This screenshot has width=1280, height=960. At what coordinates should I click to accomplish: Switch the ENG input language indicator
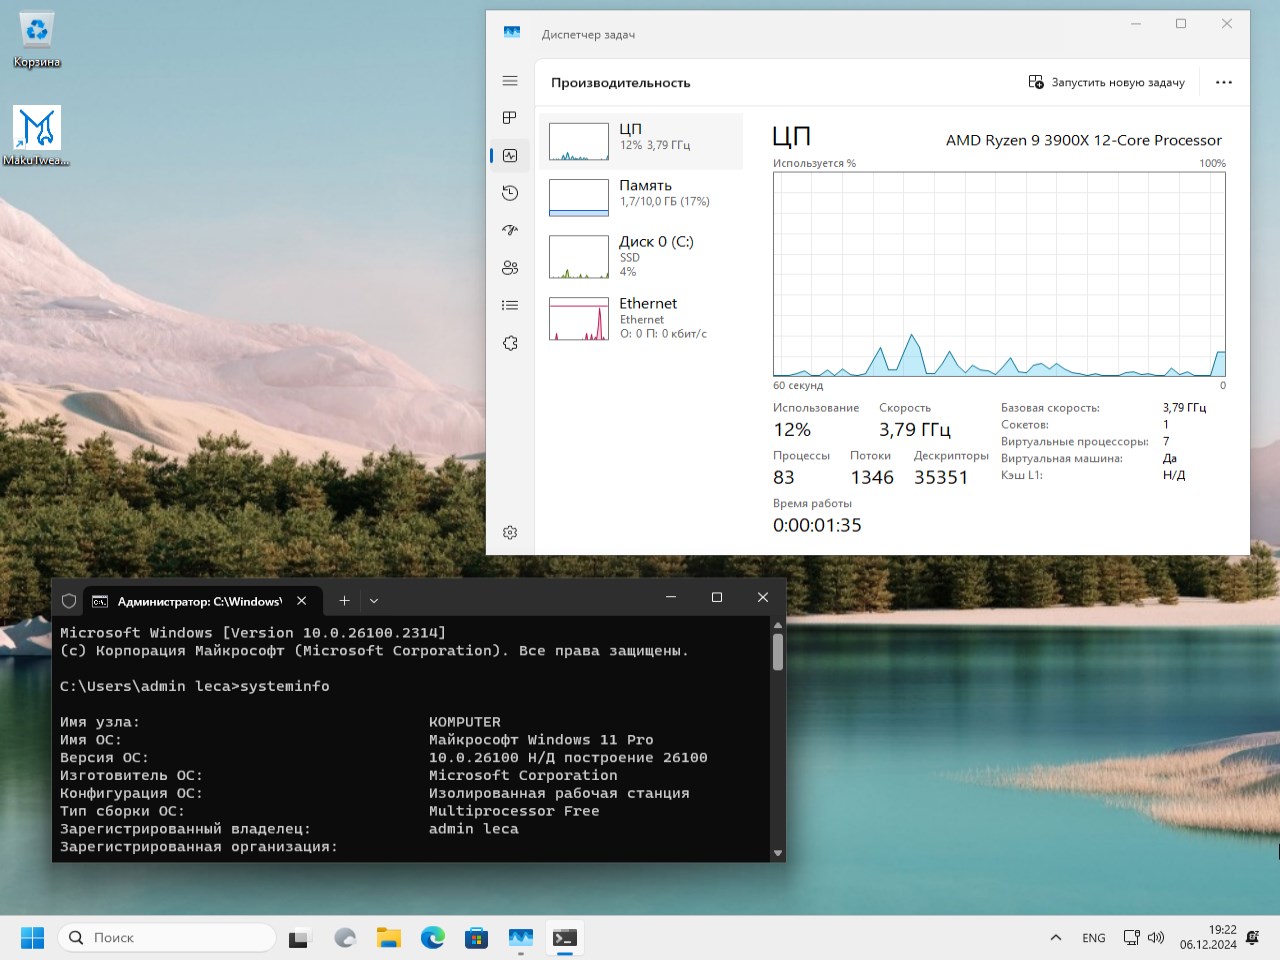pos(1094,938)
